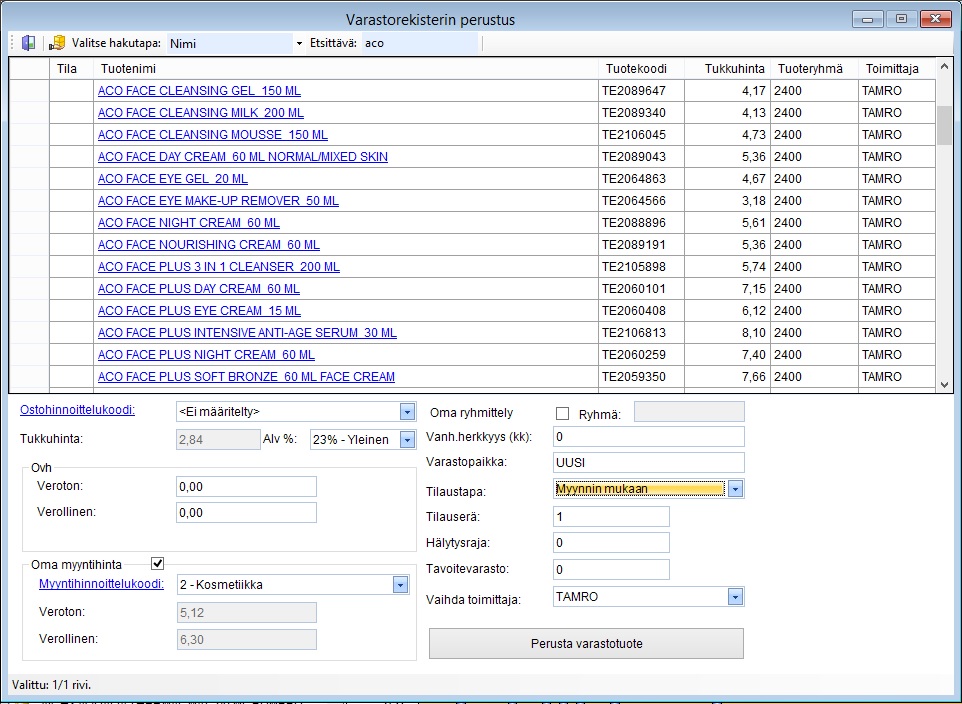This screenshot has height=704, width=962.
Task: Click product code TE2089647 cell
Action: click(x=641, y=91)
